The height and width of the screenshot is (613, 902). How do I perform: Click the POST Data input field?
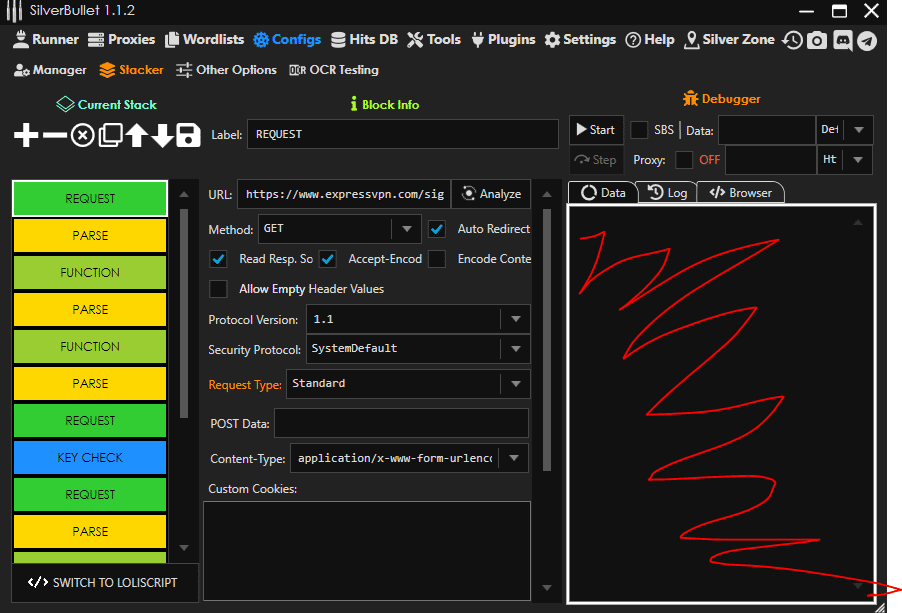pyautogui.click(x=401, y=423)
